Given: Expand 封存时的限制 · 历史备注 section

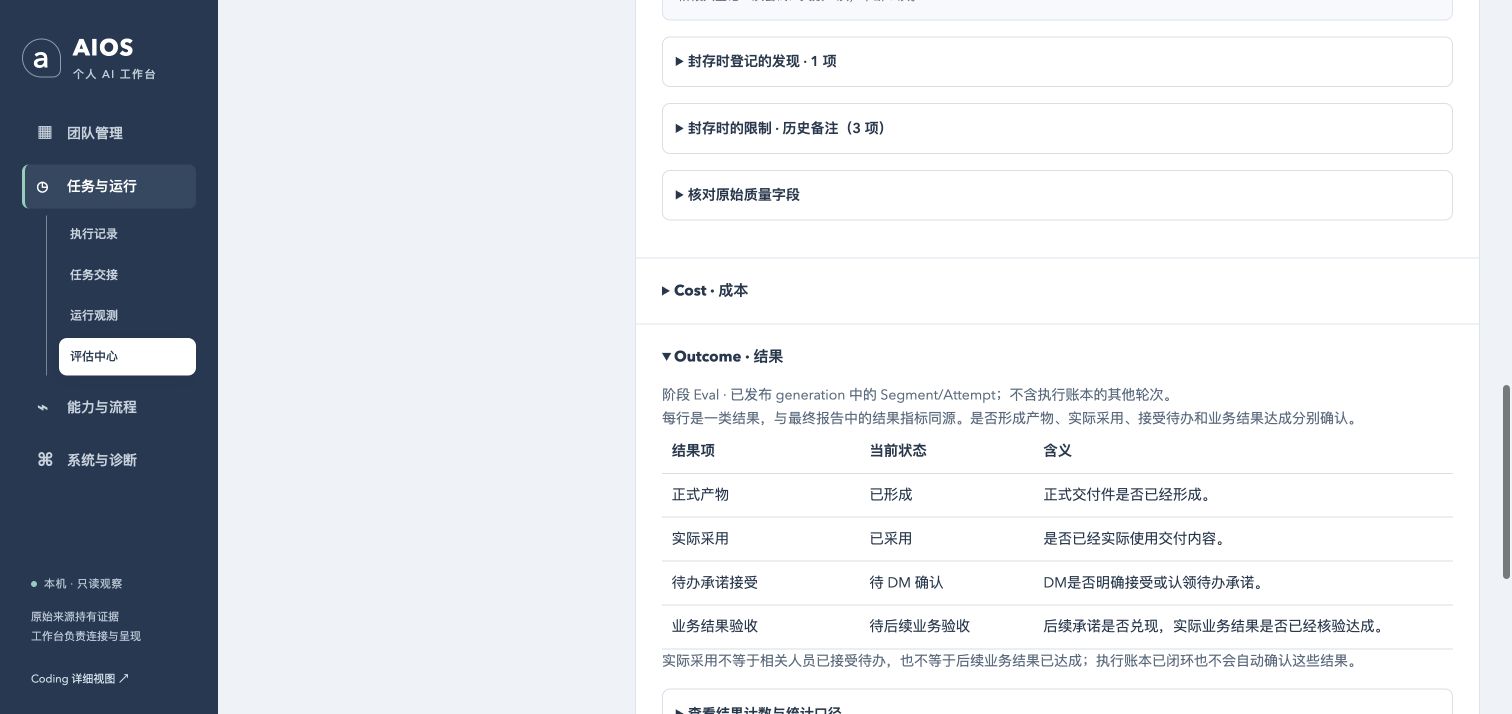Looking at the screenshot, I should point(1057,129).
